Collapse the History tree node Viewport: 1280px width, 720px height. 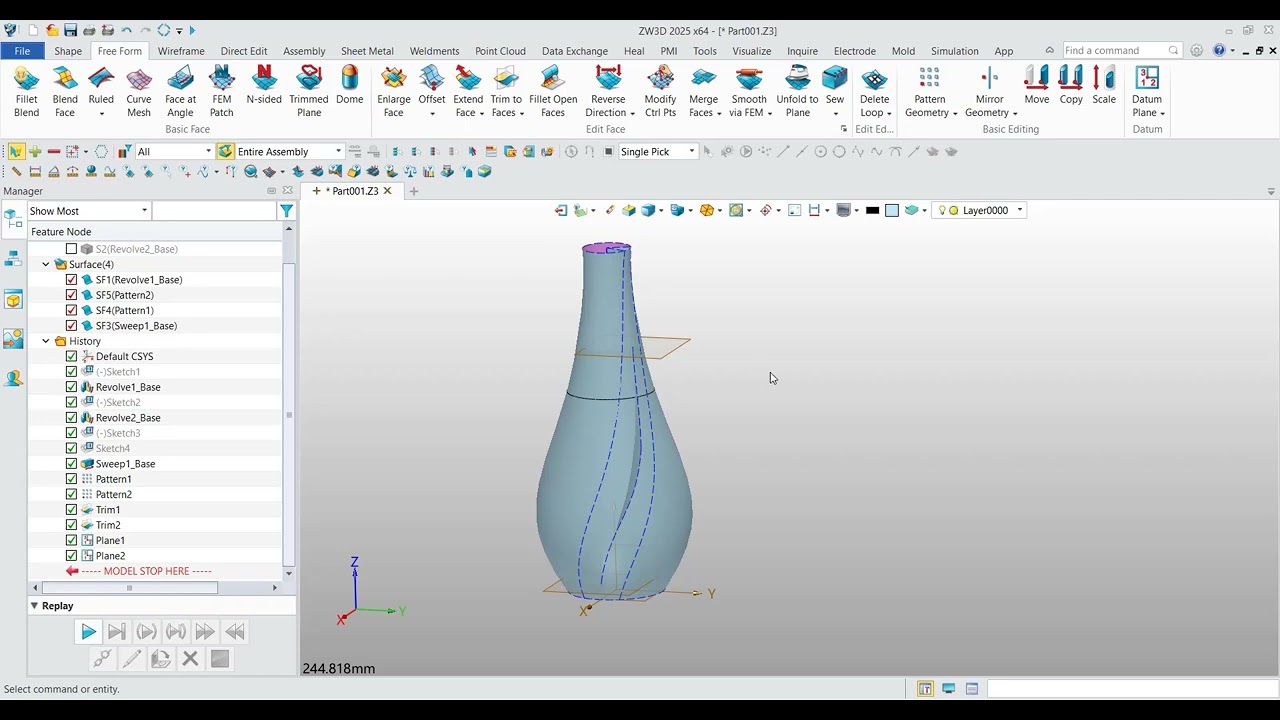pos(45,341)
